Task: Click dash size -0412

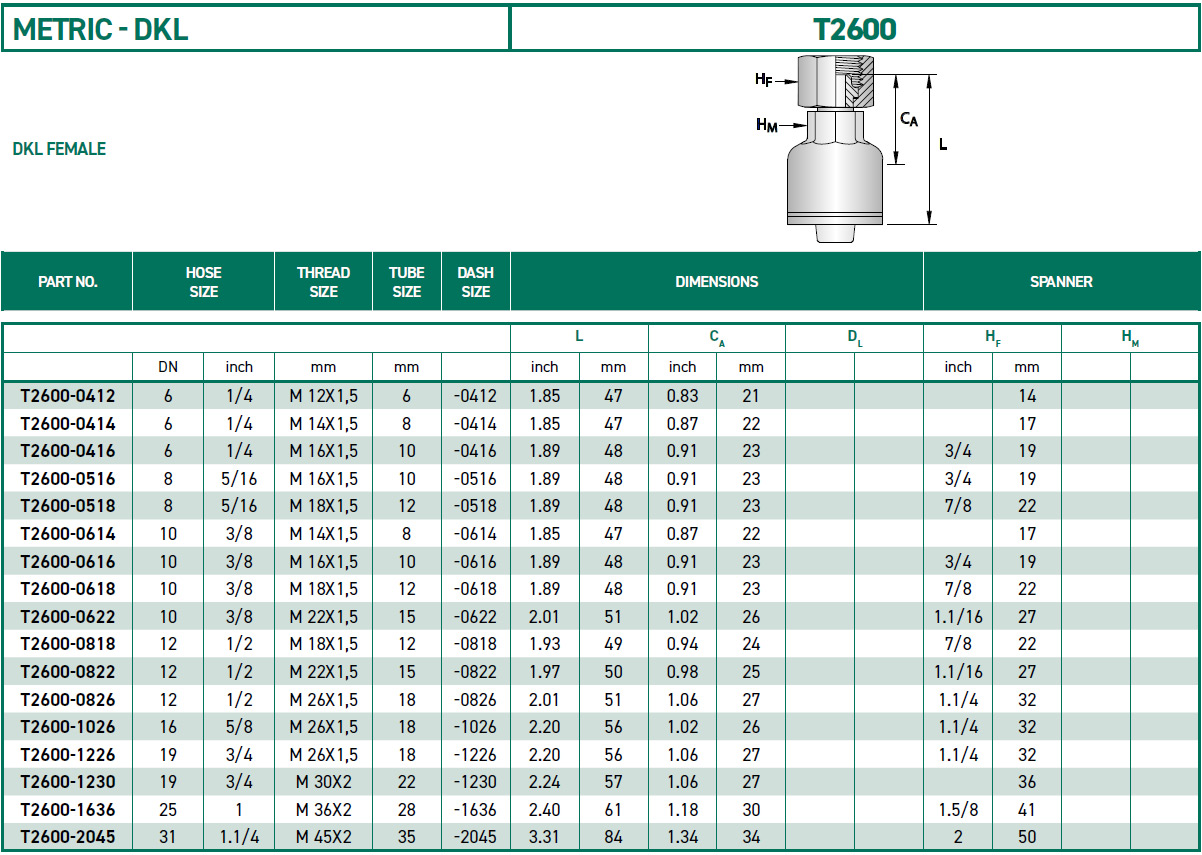Action: coord(475,396)
